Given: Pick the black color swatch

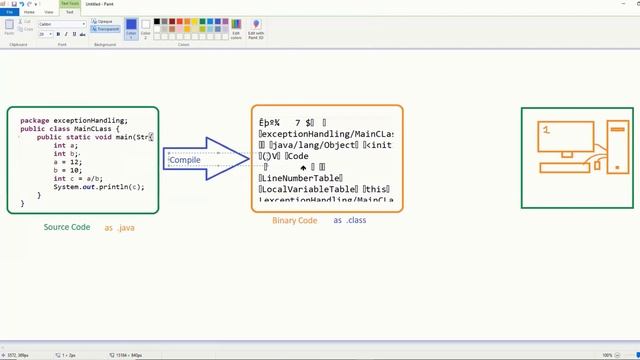Looking at the screenshot, I should (157, 21).
